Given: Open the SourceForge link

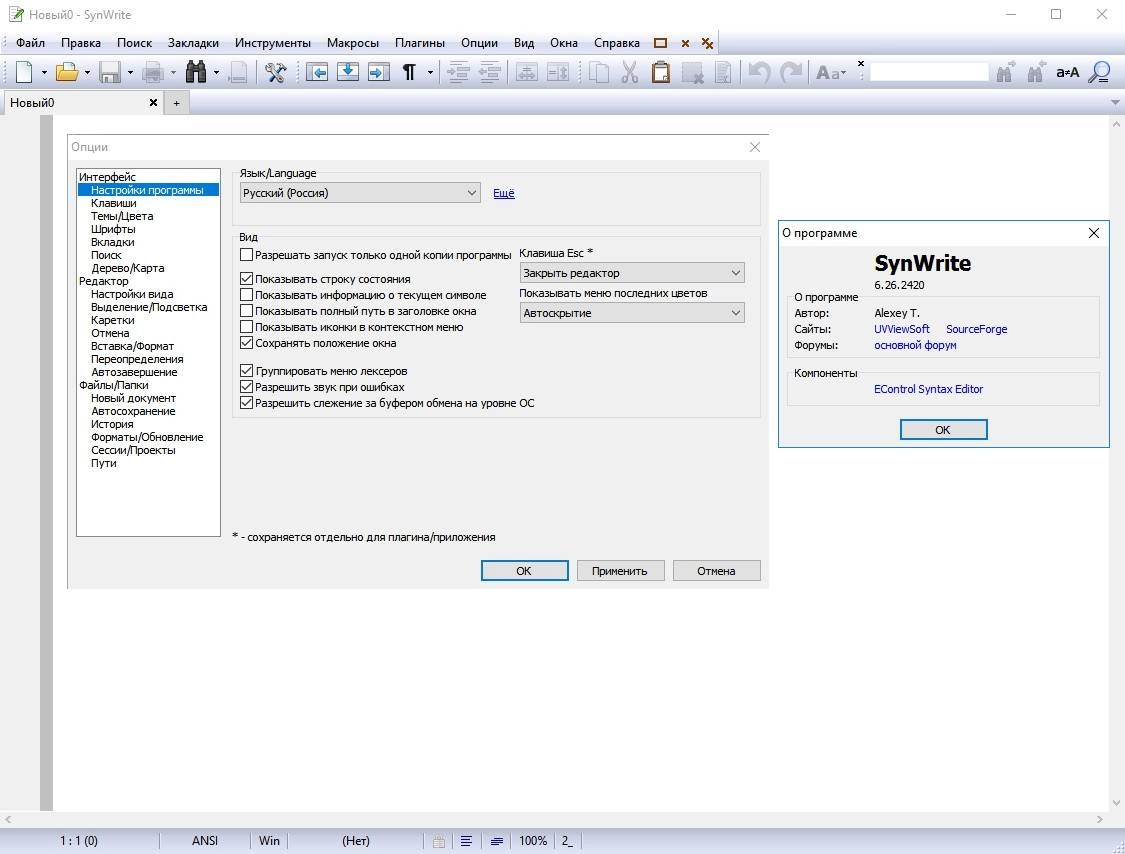Looking at the screenshot, I should coord(976,329).
